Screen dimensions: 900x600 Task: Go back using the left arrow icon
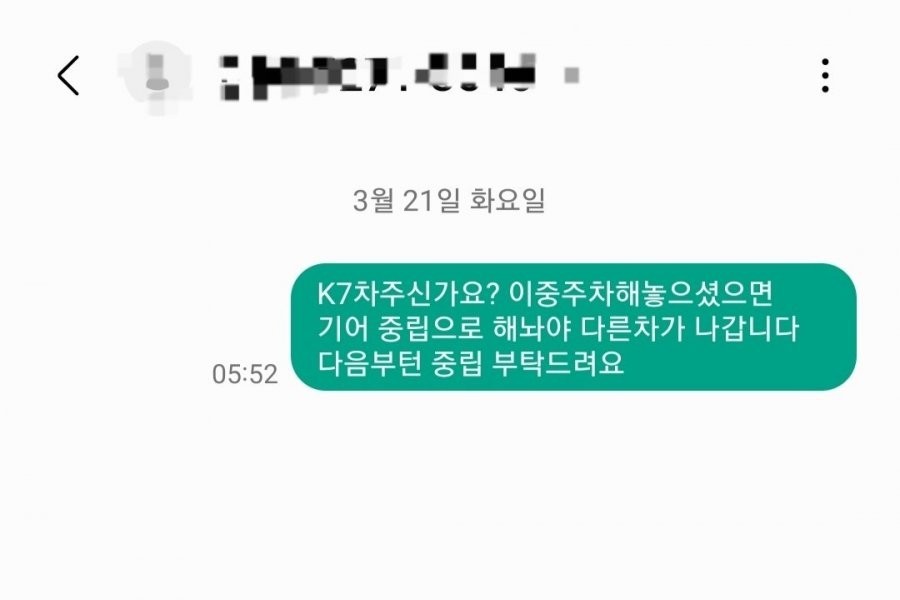(x=68, y=75)
